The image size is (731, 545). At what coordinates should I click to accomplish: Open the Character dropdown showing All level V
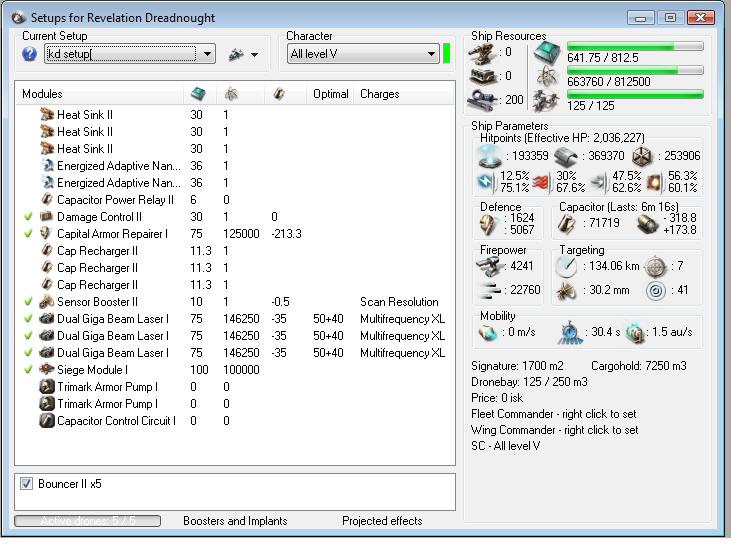363,54
